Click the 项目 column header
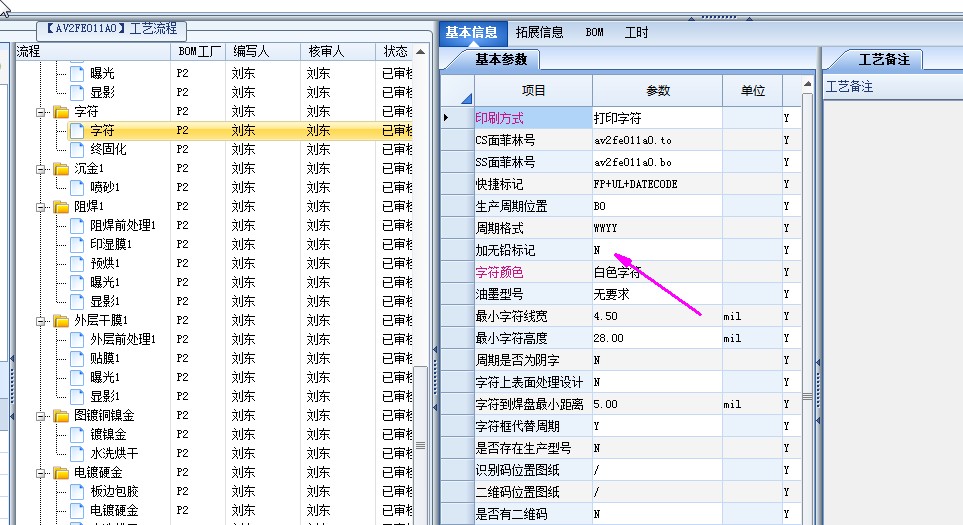Viewport: 963px width, 525px height. coord(533,91)
